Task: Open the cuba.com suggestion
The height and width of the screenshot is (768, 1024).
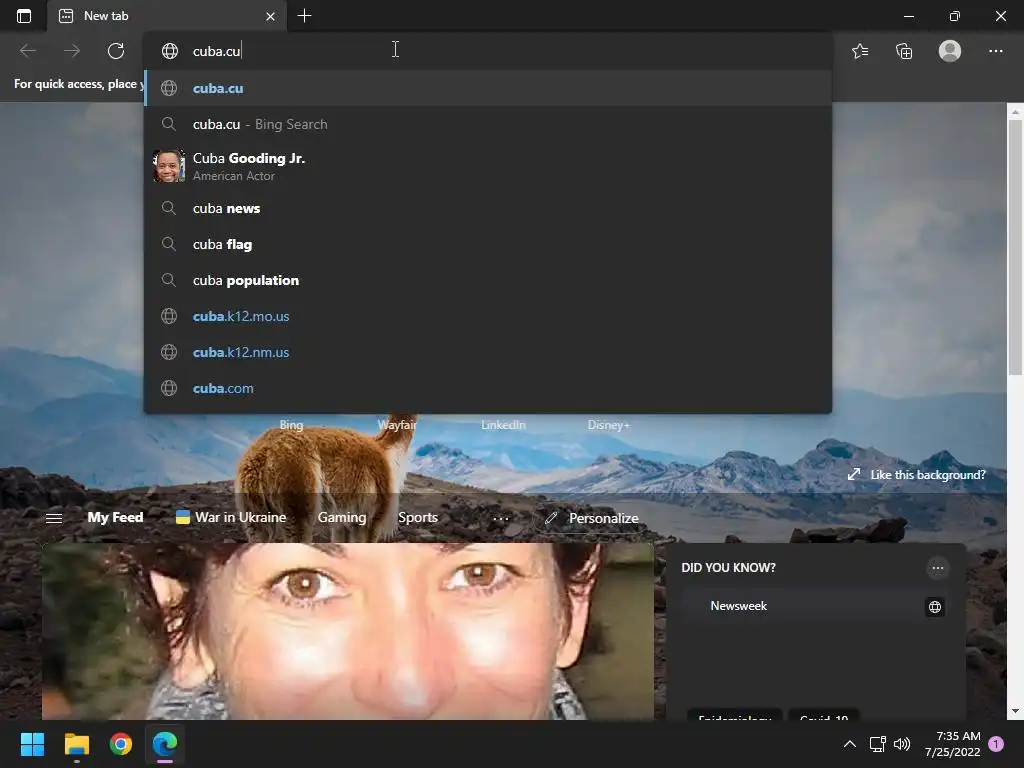Action: tap(487, 388)
